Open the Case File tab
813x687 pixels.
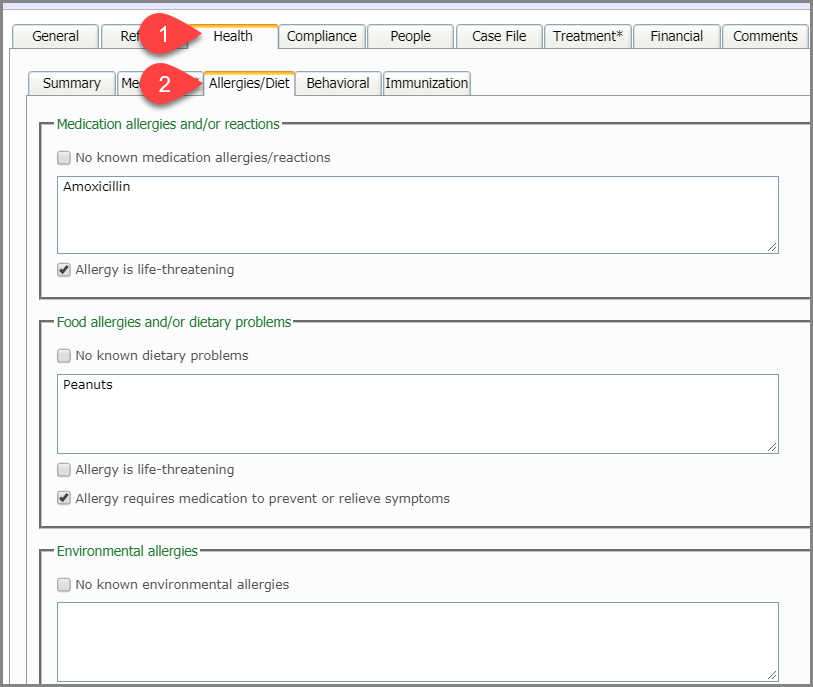[499, 36]
